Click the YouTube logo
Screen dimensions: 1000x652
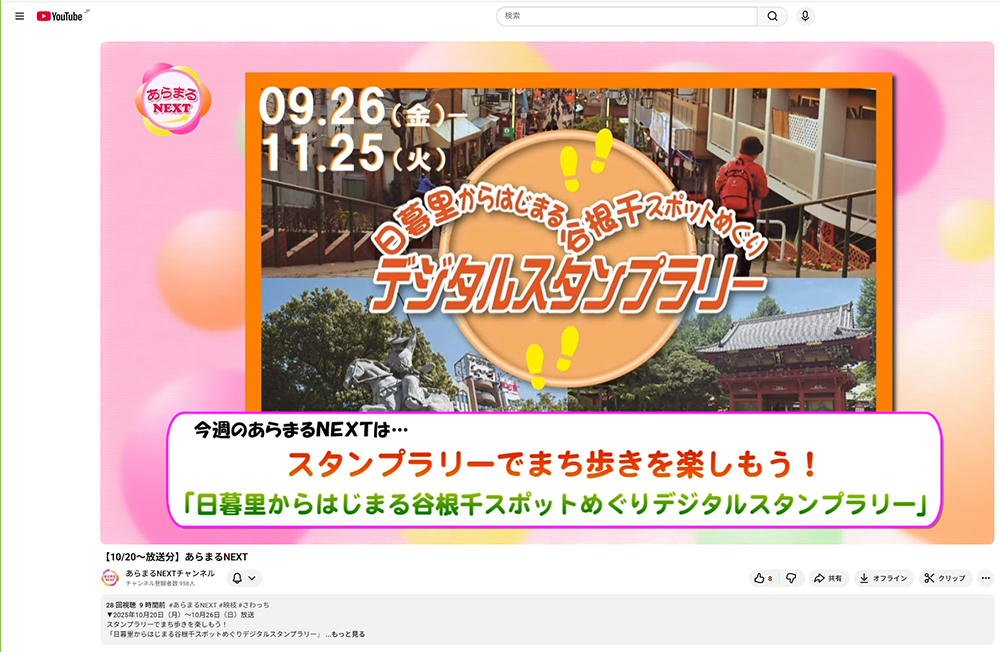tap(60, 16)
